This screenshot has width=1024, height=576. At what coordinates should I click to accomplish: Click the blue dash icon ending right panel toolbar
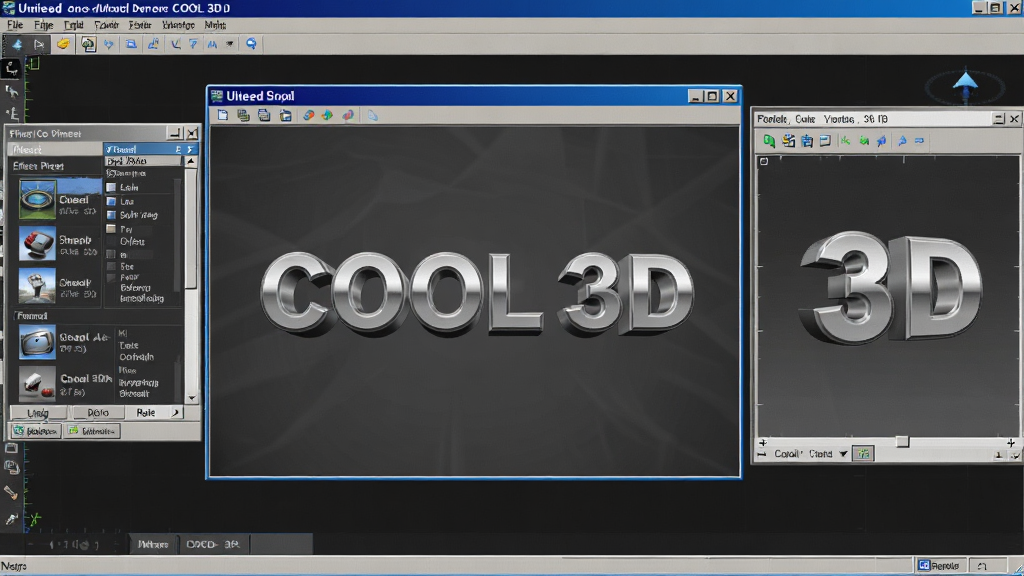pos(920,140)
